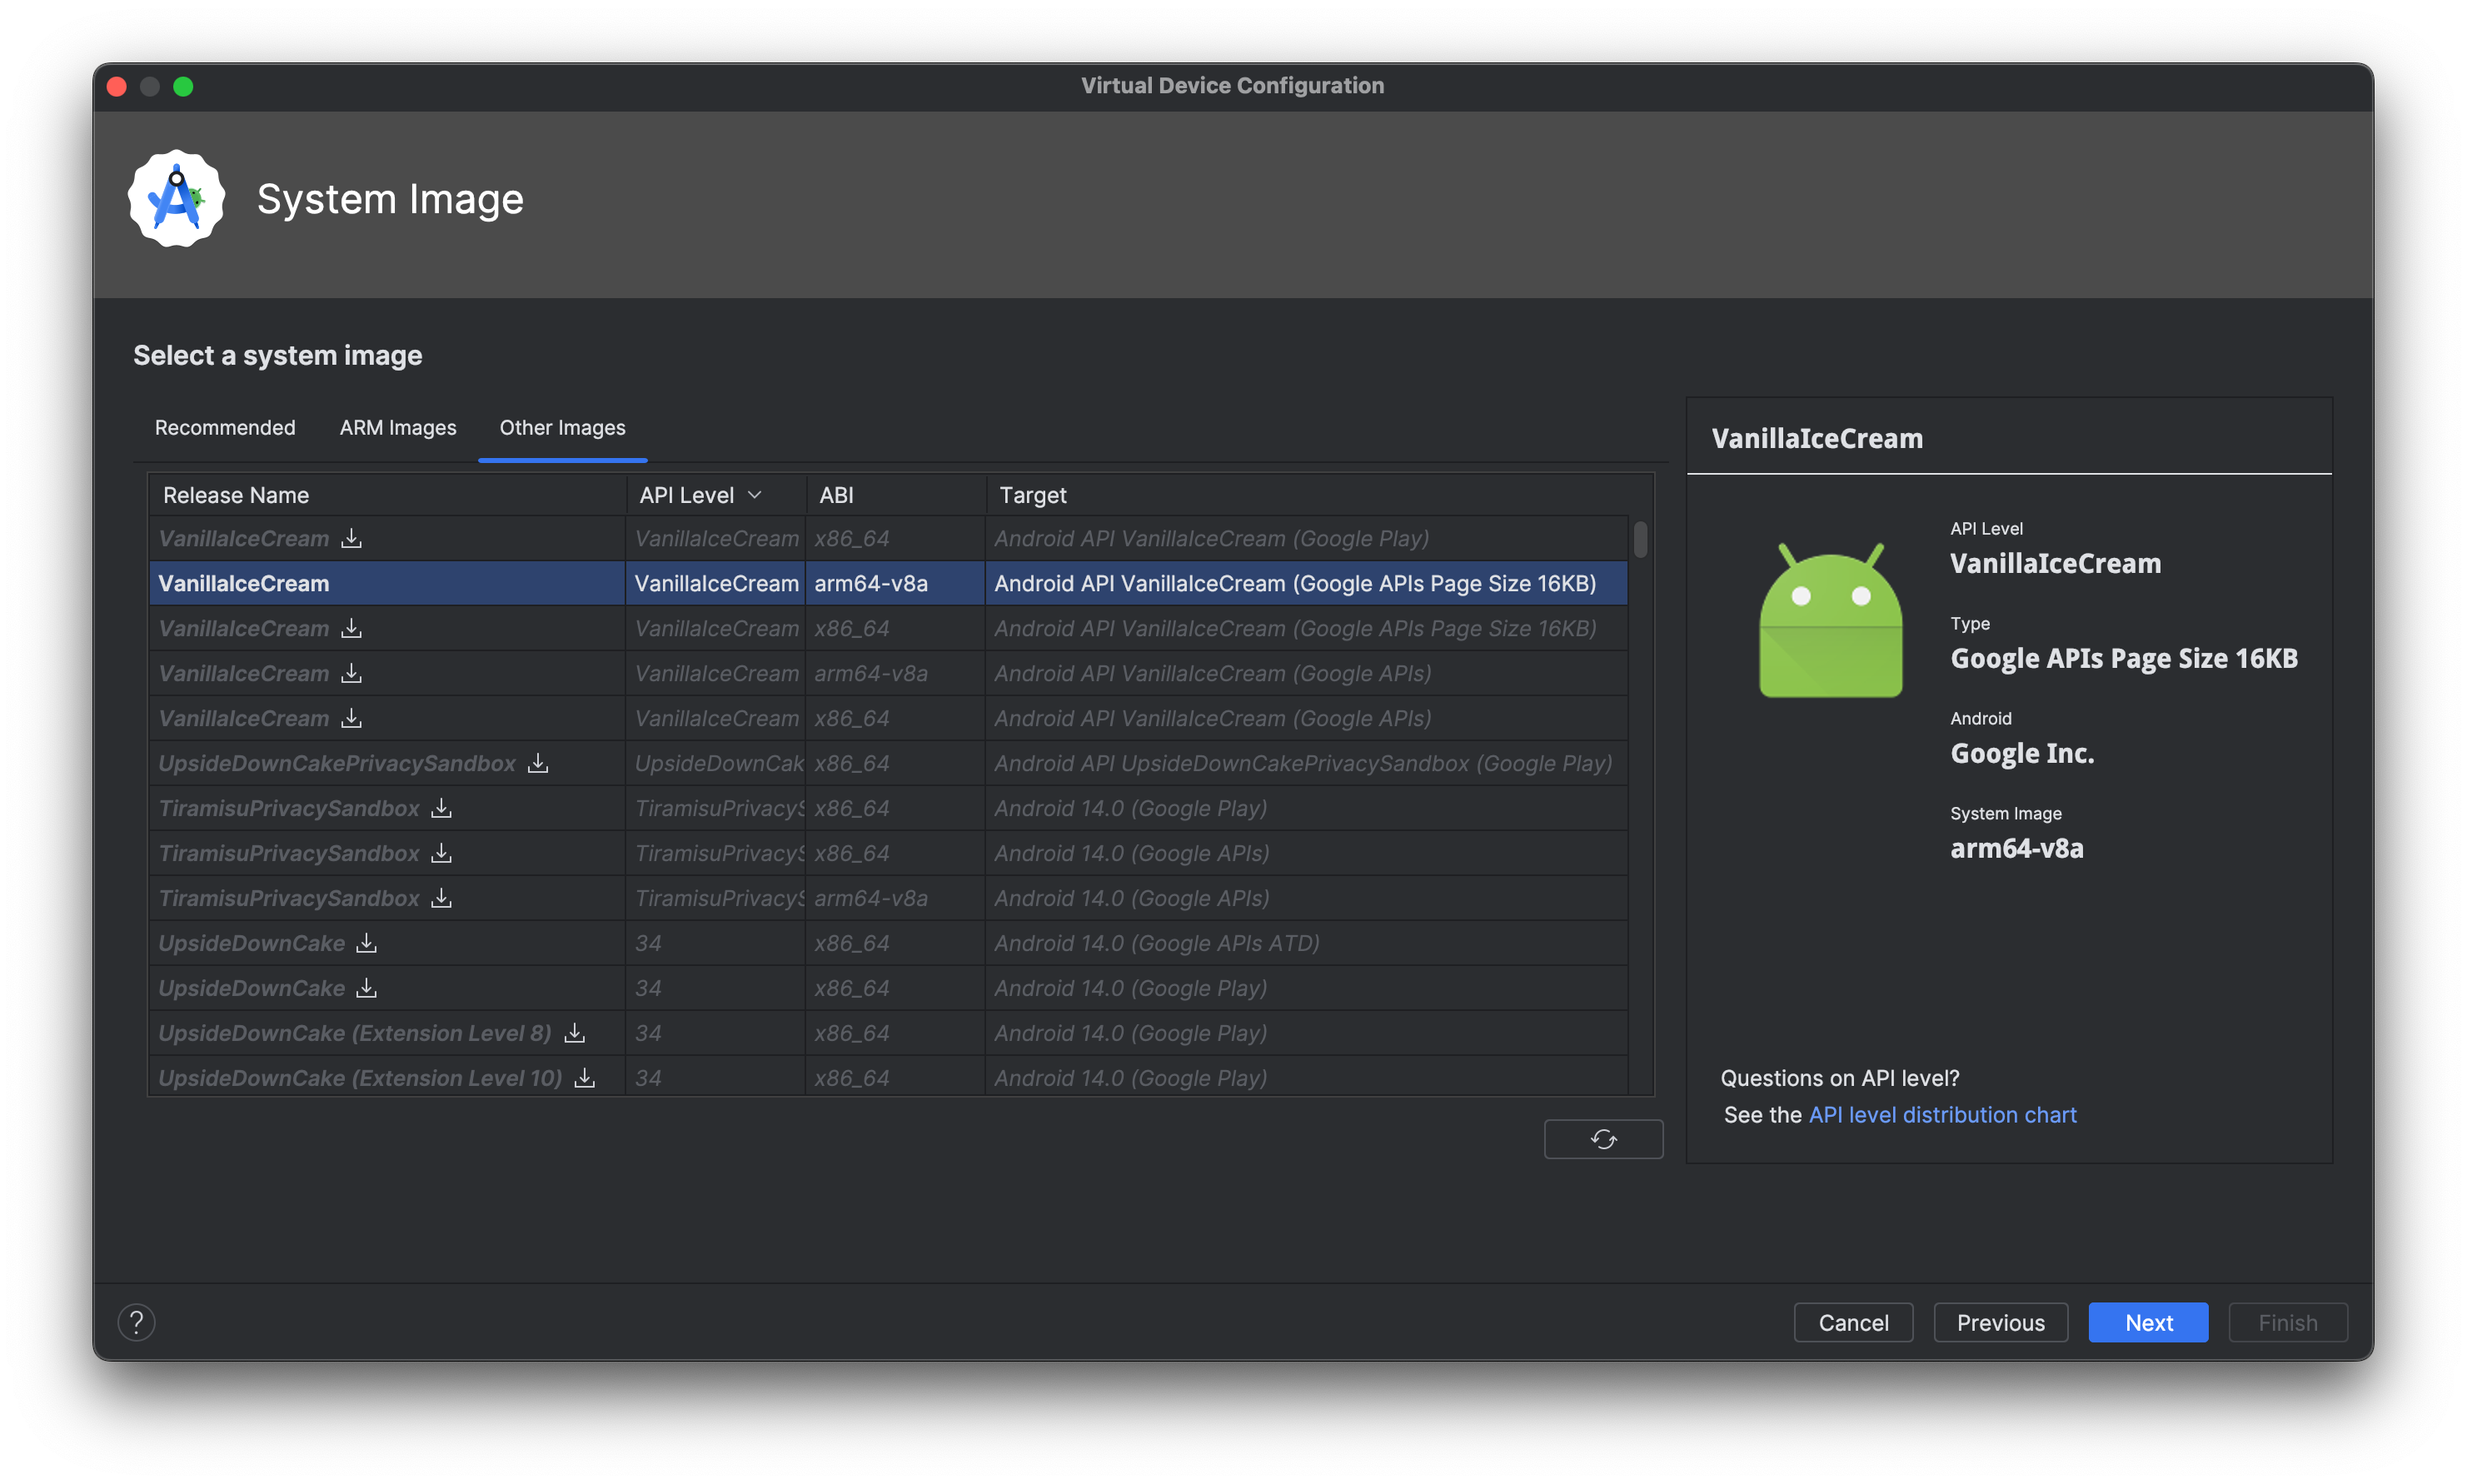The height and width of the screenshot is (1484, 2467).
Task: Click the Previous button to go back
Action: [2000, 1320]
